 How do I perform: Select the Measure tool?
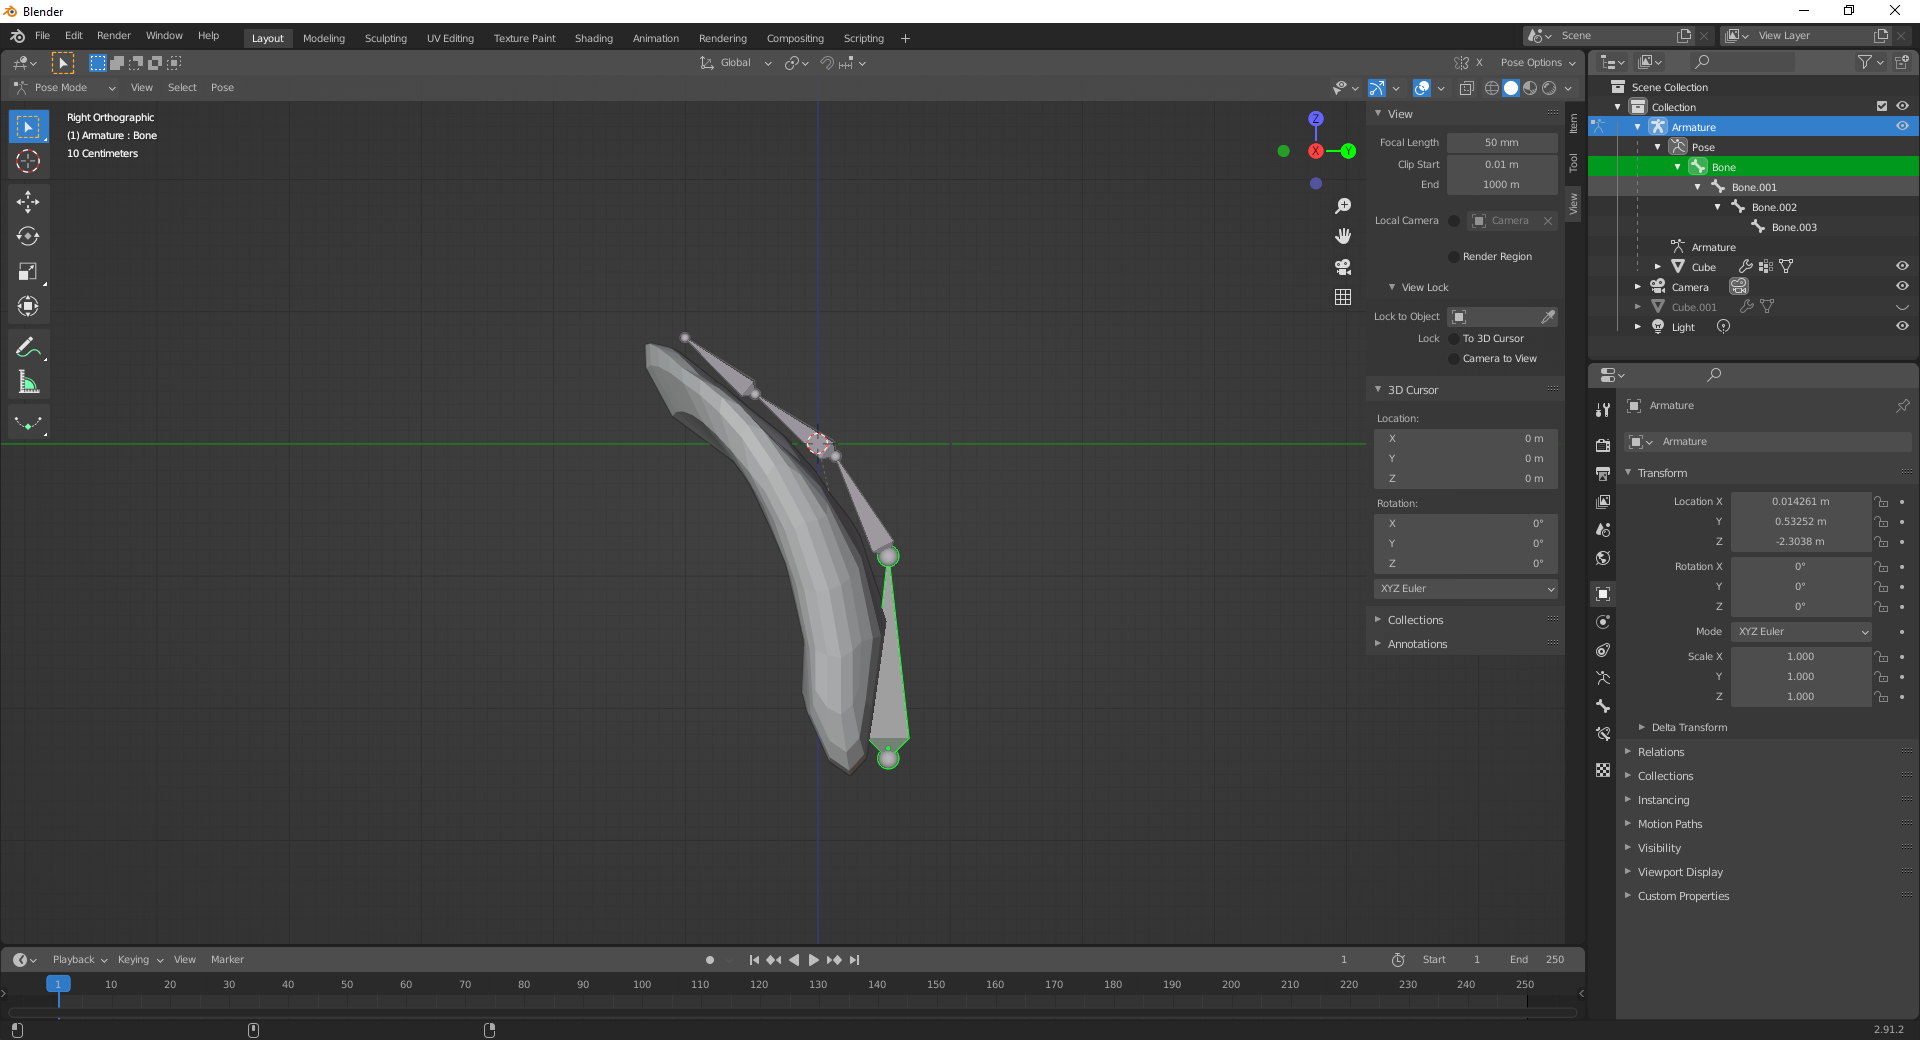(28, 383)
